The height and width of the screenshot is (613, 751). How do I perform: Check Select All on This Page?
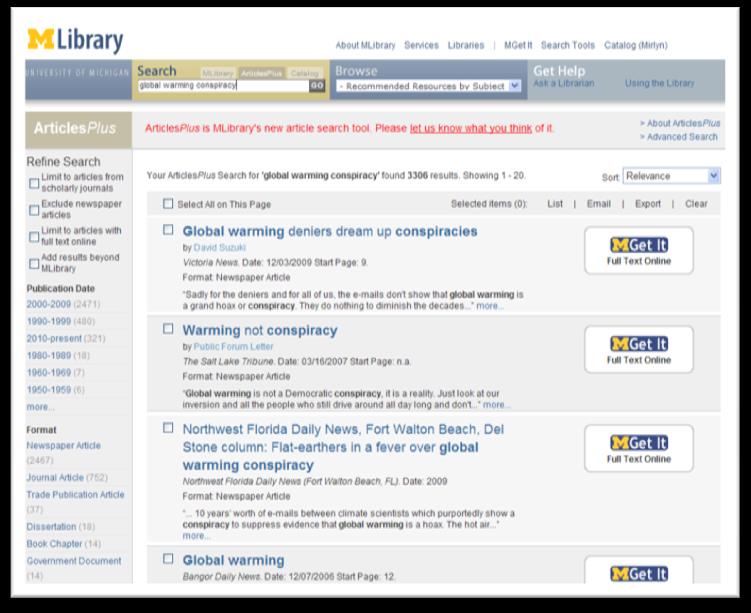pyautogui.click(x=168, y=204)
